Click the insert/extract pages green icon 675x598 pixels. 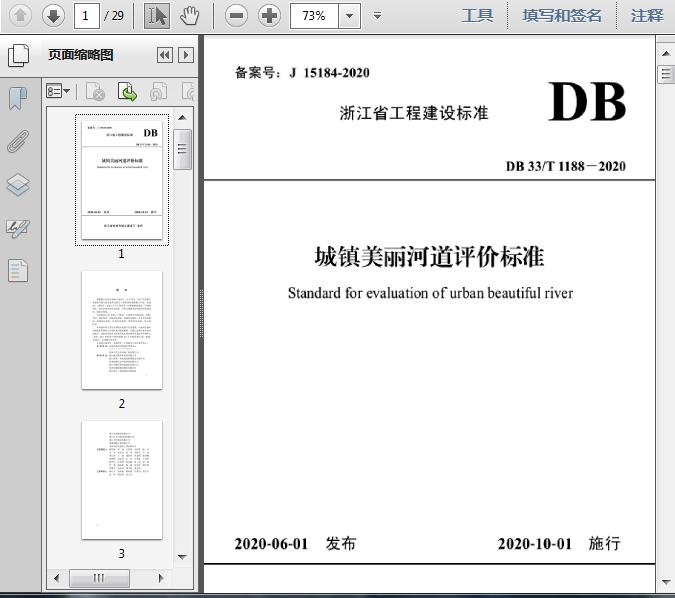tap(127, 91)
